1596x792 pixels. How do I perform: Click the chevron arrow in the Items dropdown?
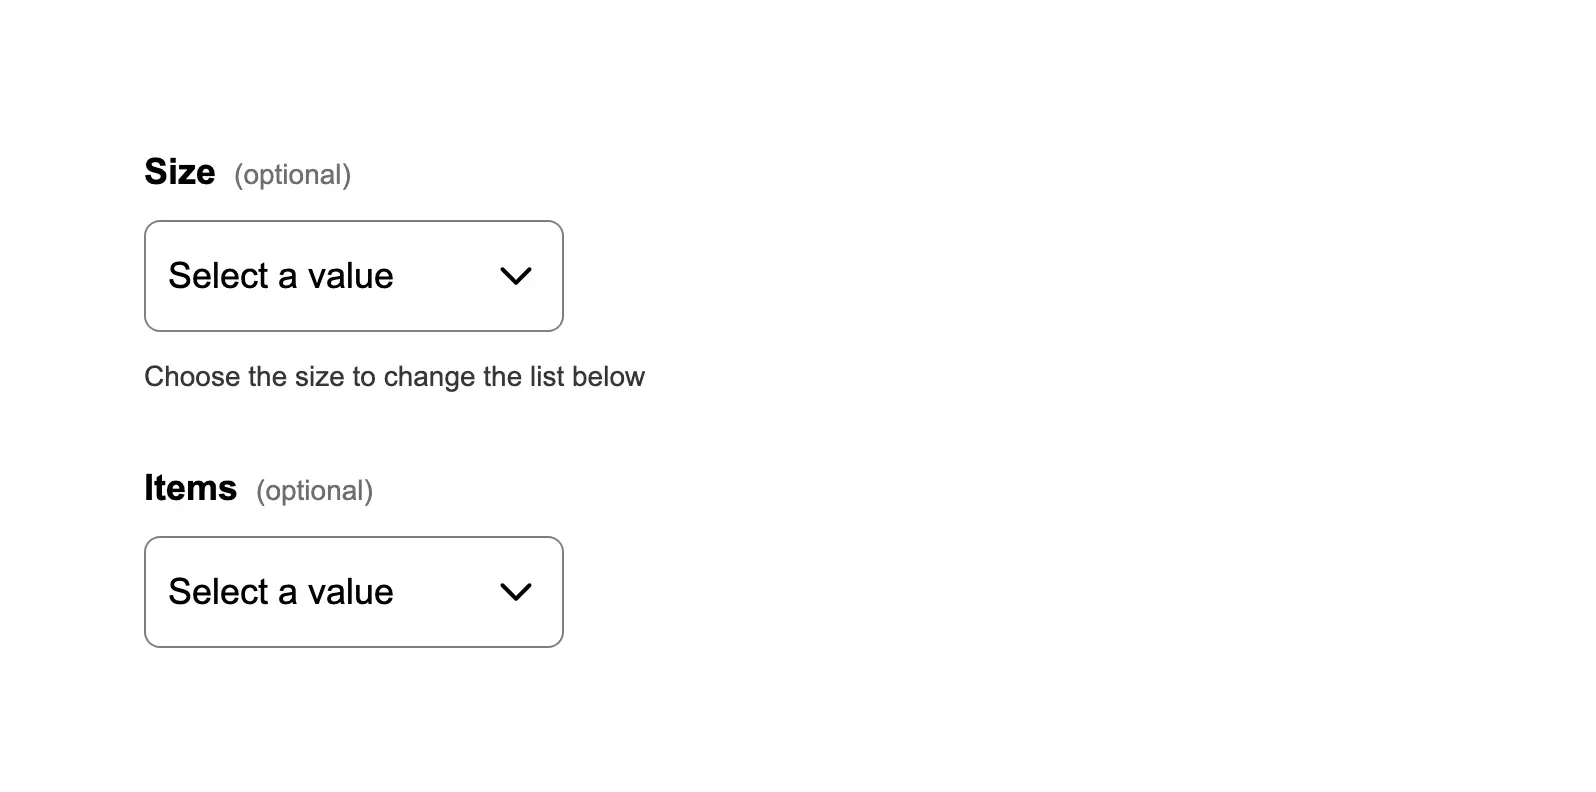pos(515,592)
